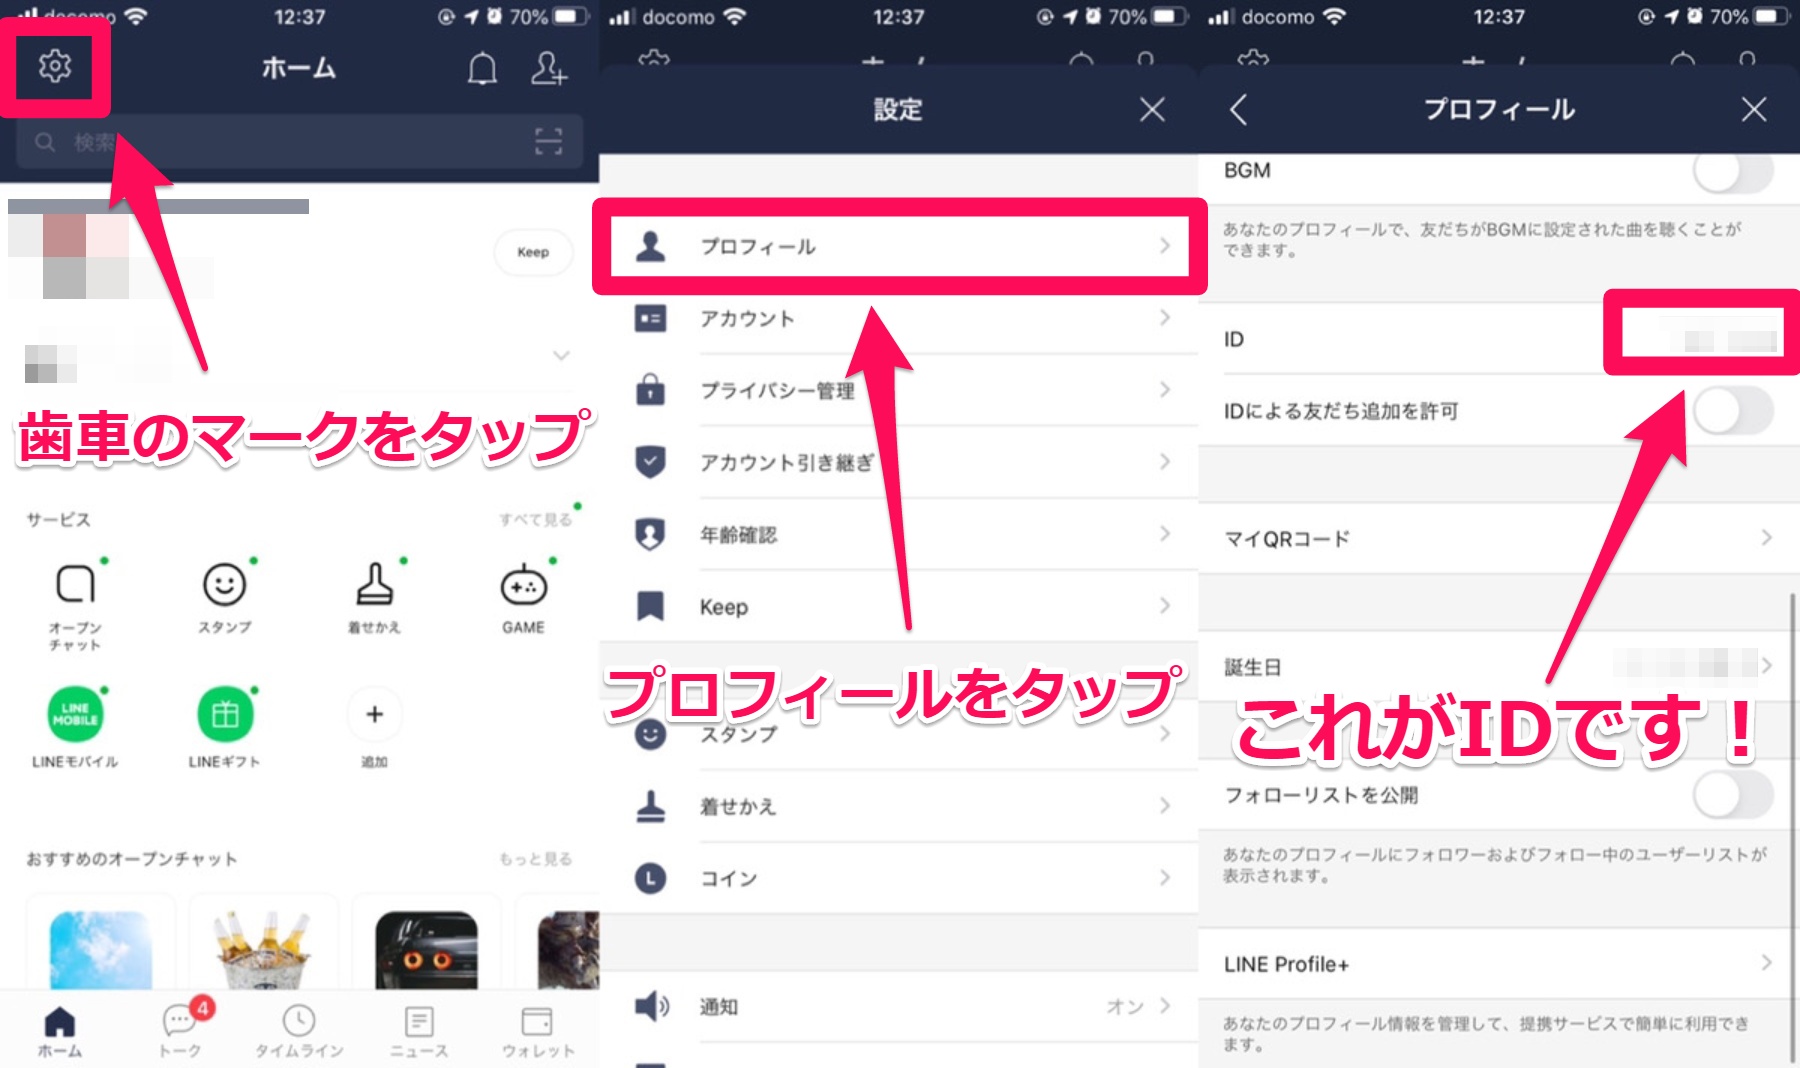
Task: Tap the 年齢確認 shield icon
Action: click(651, 533)
